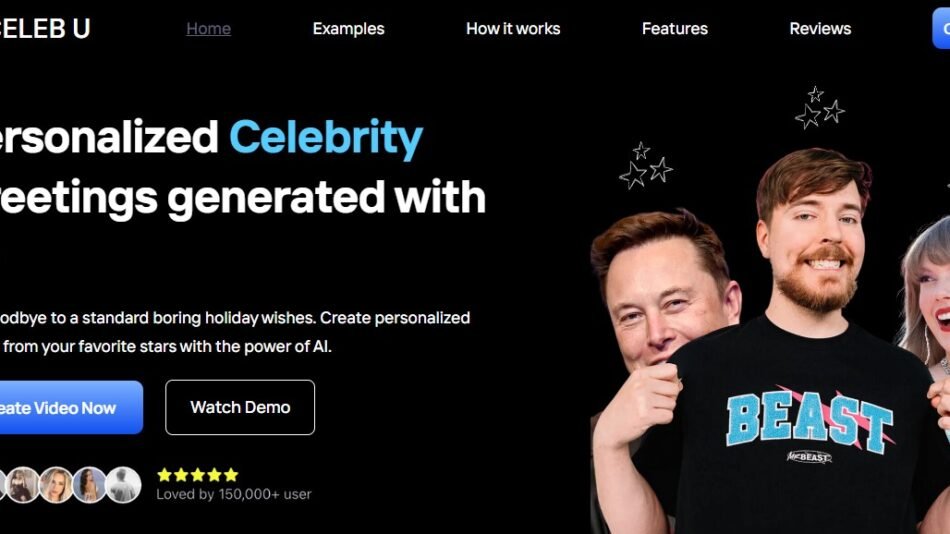Navigate to How it works
950x534 pixels.
pyautogui.click(x=513, y=28)
